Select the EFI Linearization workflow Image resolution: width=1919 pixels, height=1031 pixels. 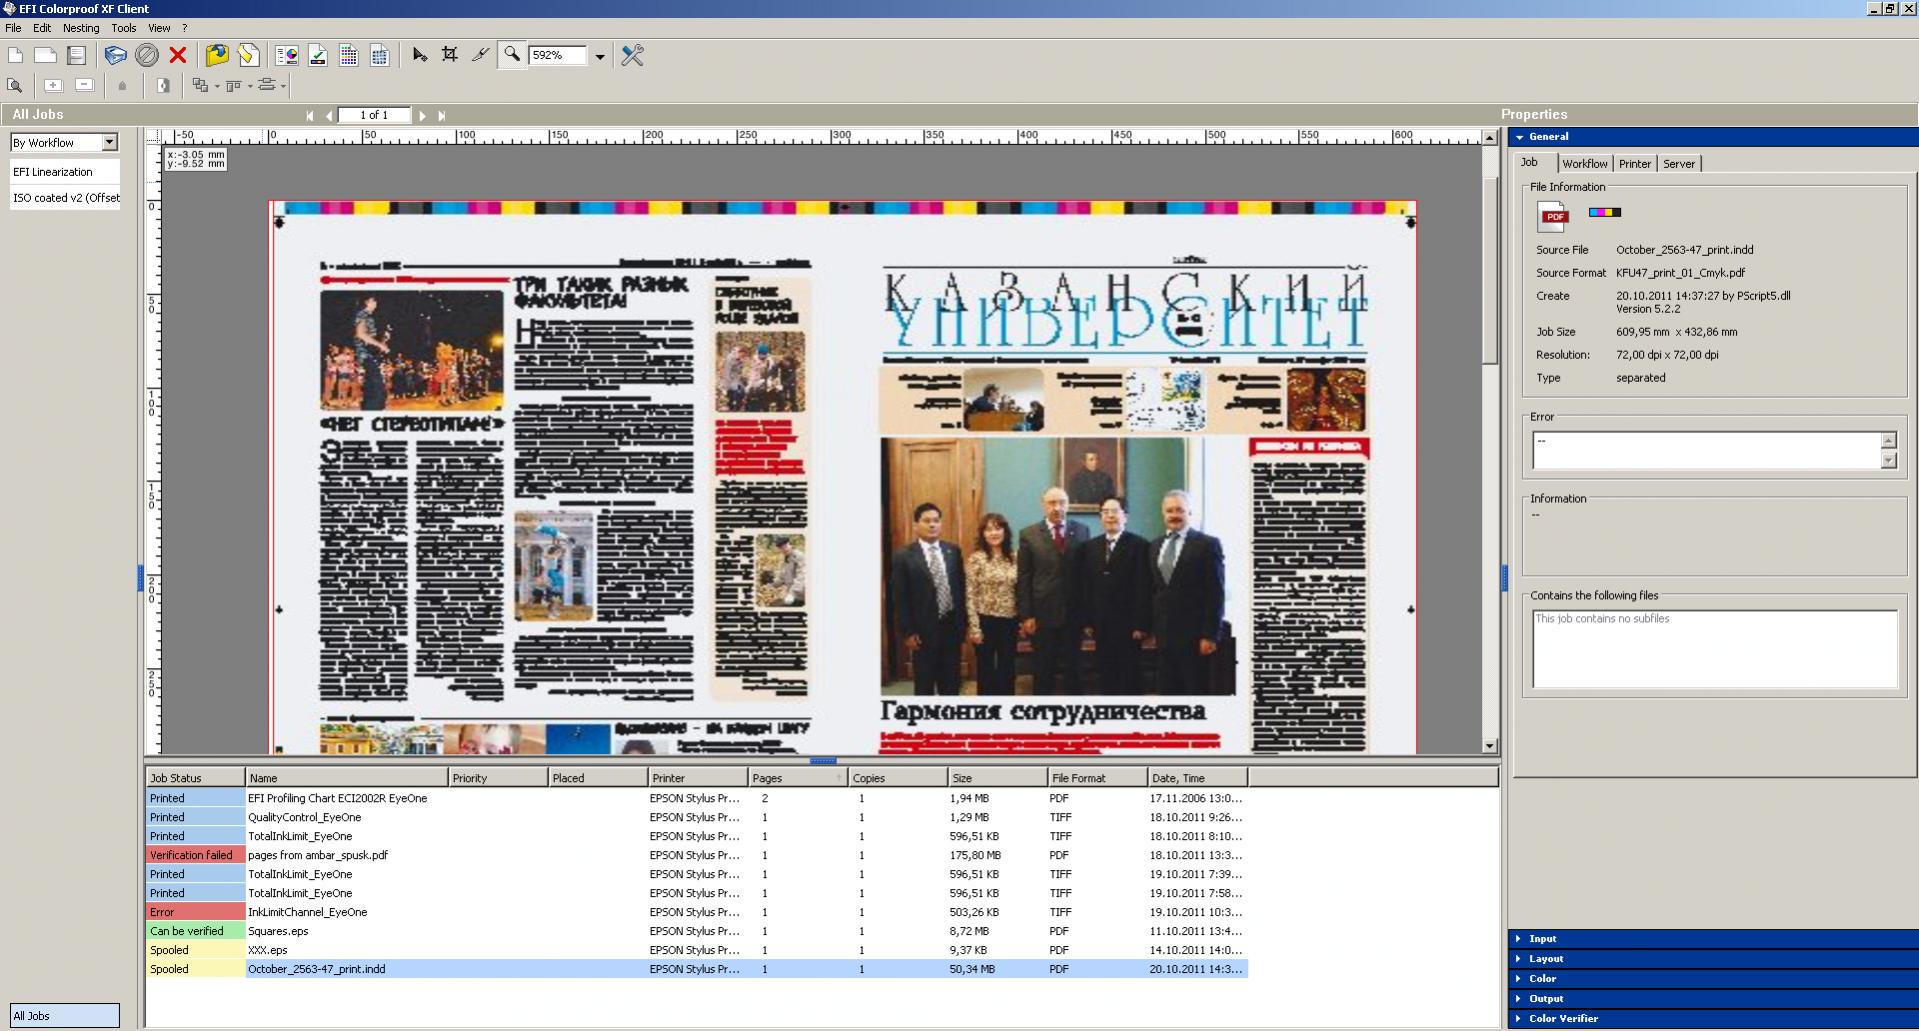pos(65,172)
